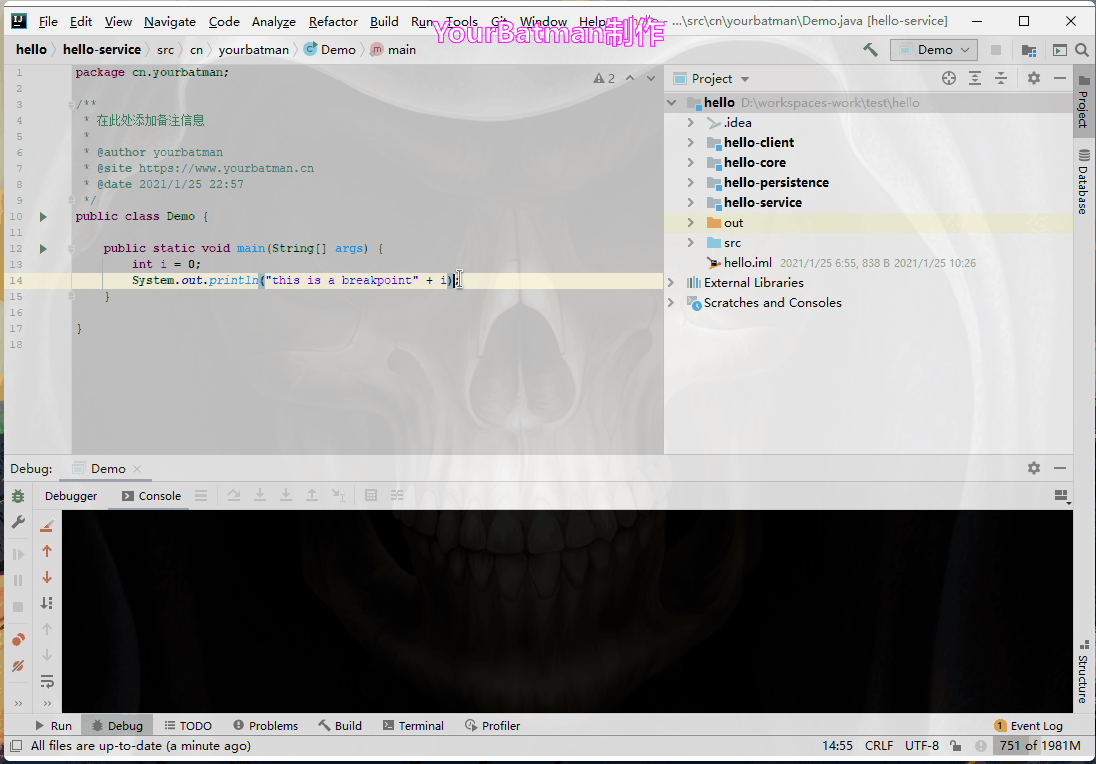Click the memory usage indicator
The width and height of the screenshot is (1096, 764).
tap(1040, 746)
